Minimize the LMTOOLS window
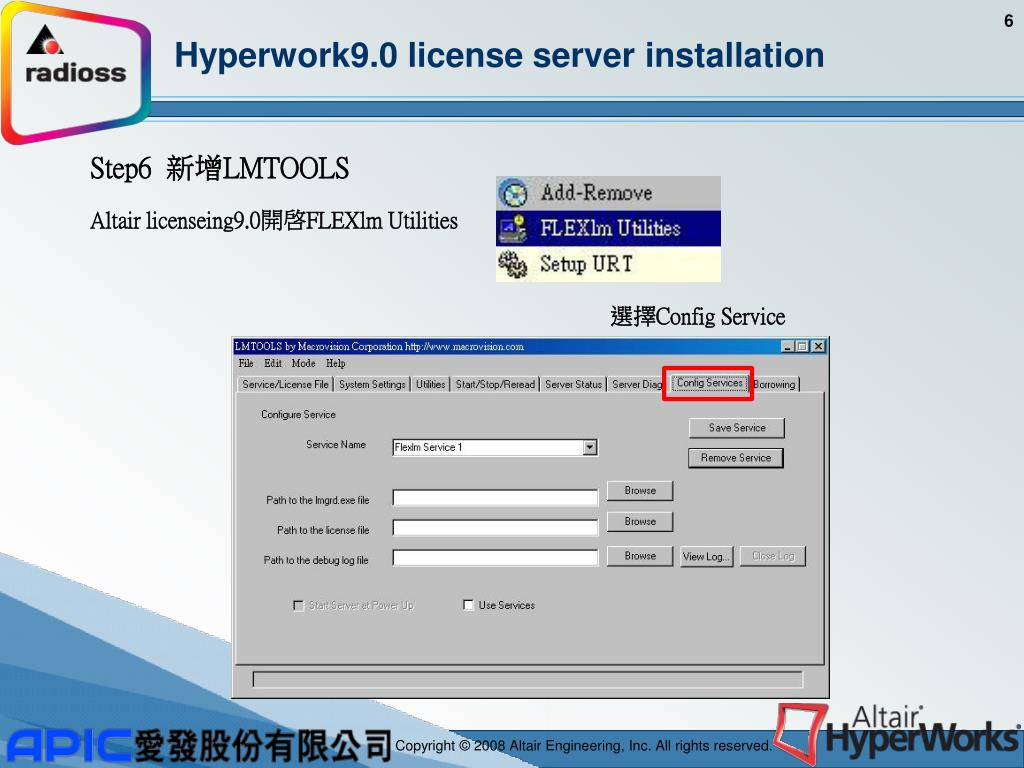The width and height of the screenshot is (1024, 768). [x=788, y=347]
